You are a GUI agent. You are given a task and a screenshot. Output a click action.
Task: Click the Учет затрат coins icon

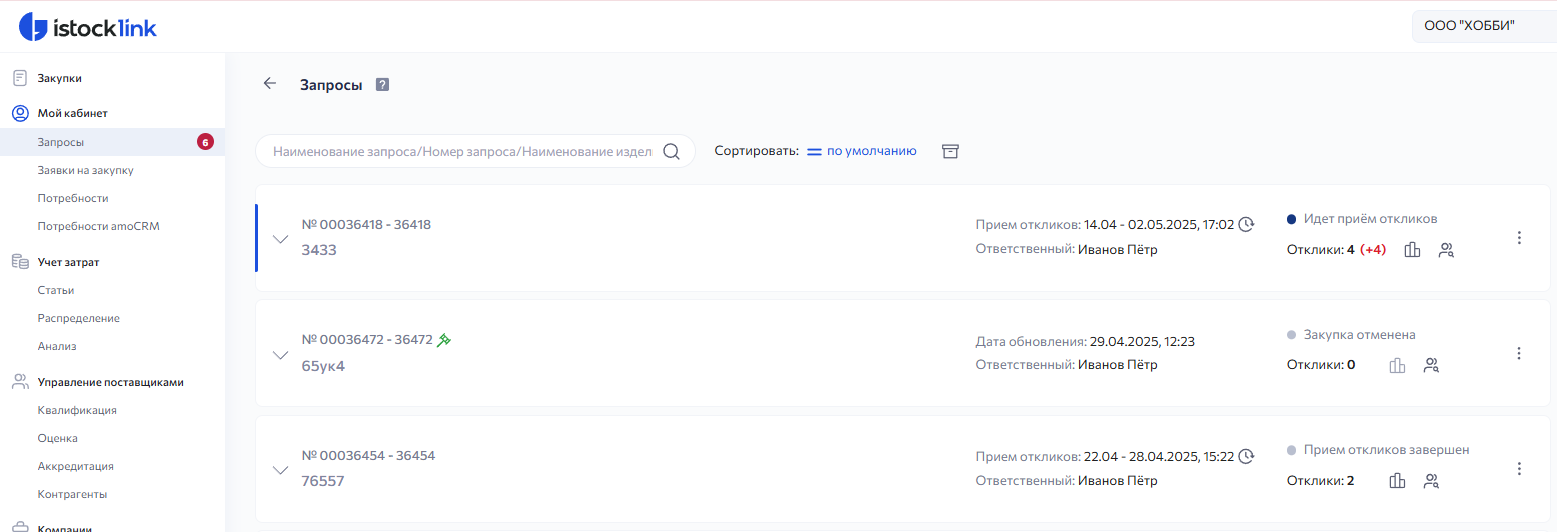(20, 262)
